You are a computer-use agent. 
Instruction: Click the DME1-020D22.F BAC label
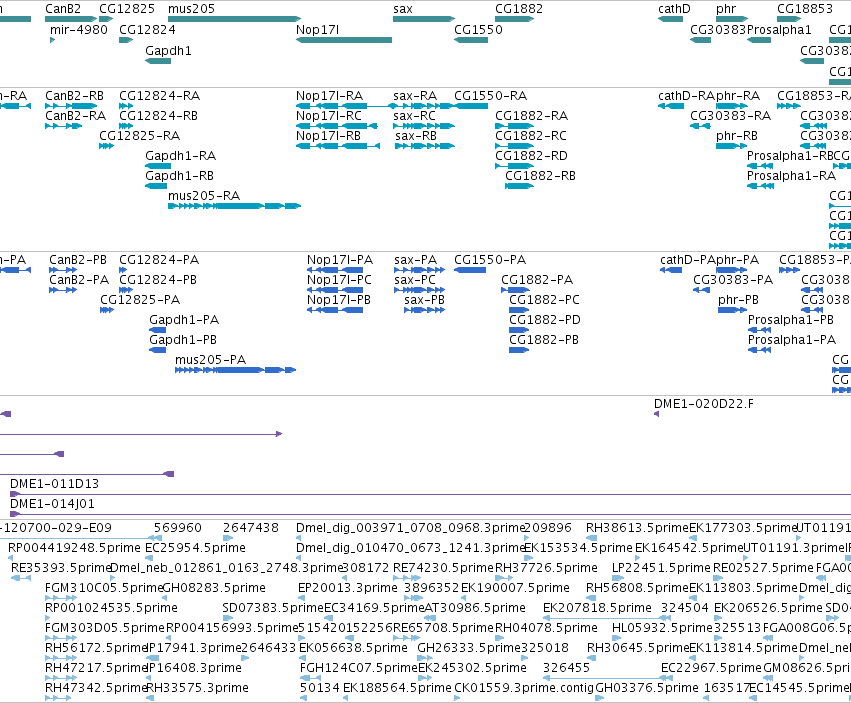pyautogui.click(x=704, y=404)
